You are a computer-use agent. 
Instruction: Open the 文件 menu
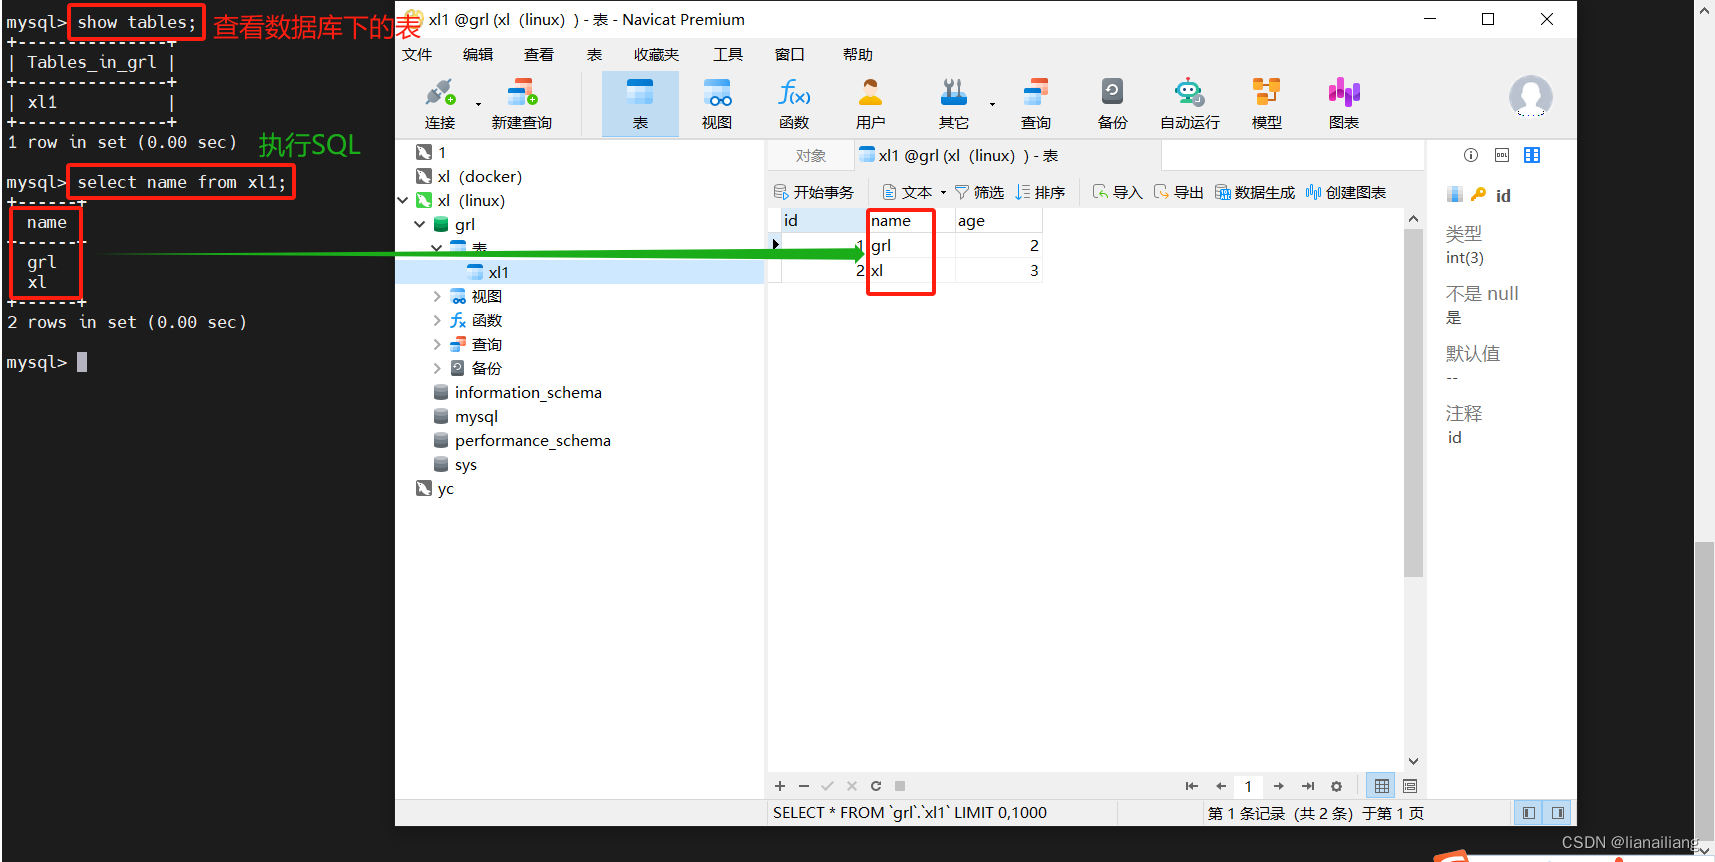(417, 54)
